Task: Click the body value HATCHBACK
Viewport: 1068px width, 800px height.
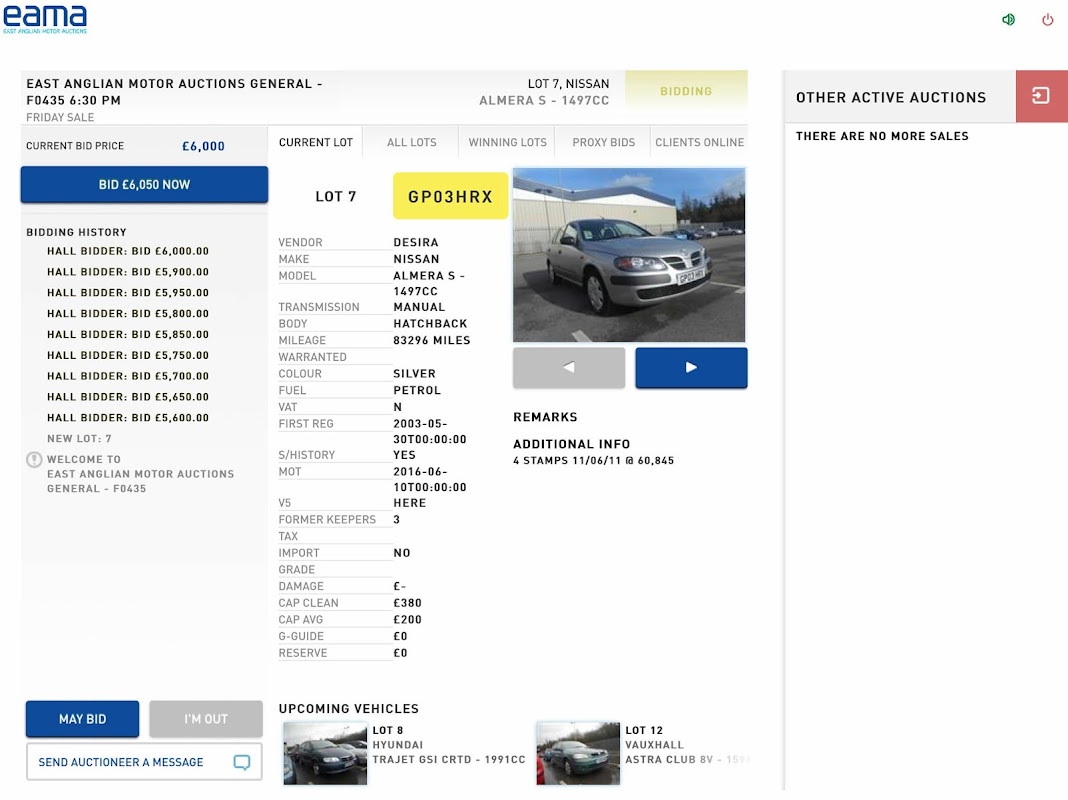Action: [x=430, y=323]
